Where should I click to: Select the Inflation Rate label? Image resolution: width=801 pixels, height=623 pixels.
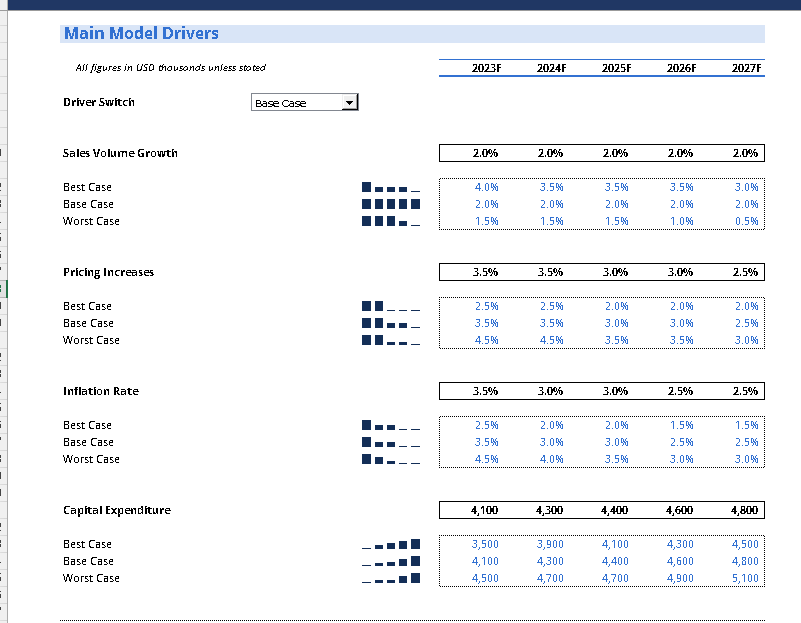point(101,391)
